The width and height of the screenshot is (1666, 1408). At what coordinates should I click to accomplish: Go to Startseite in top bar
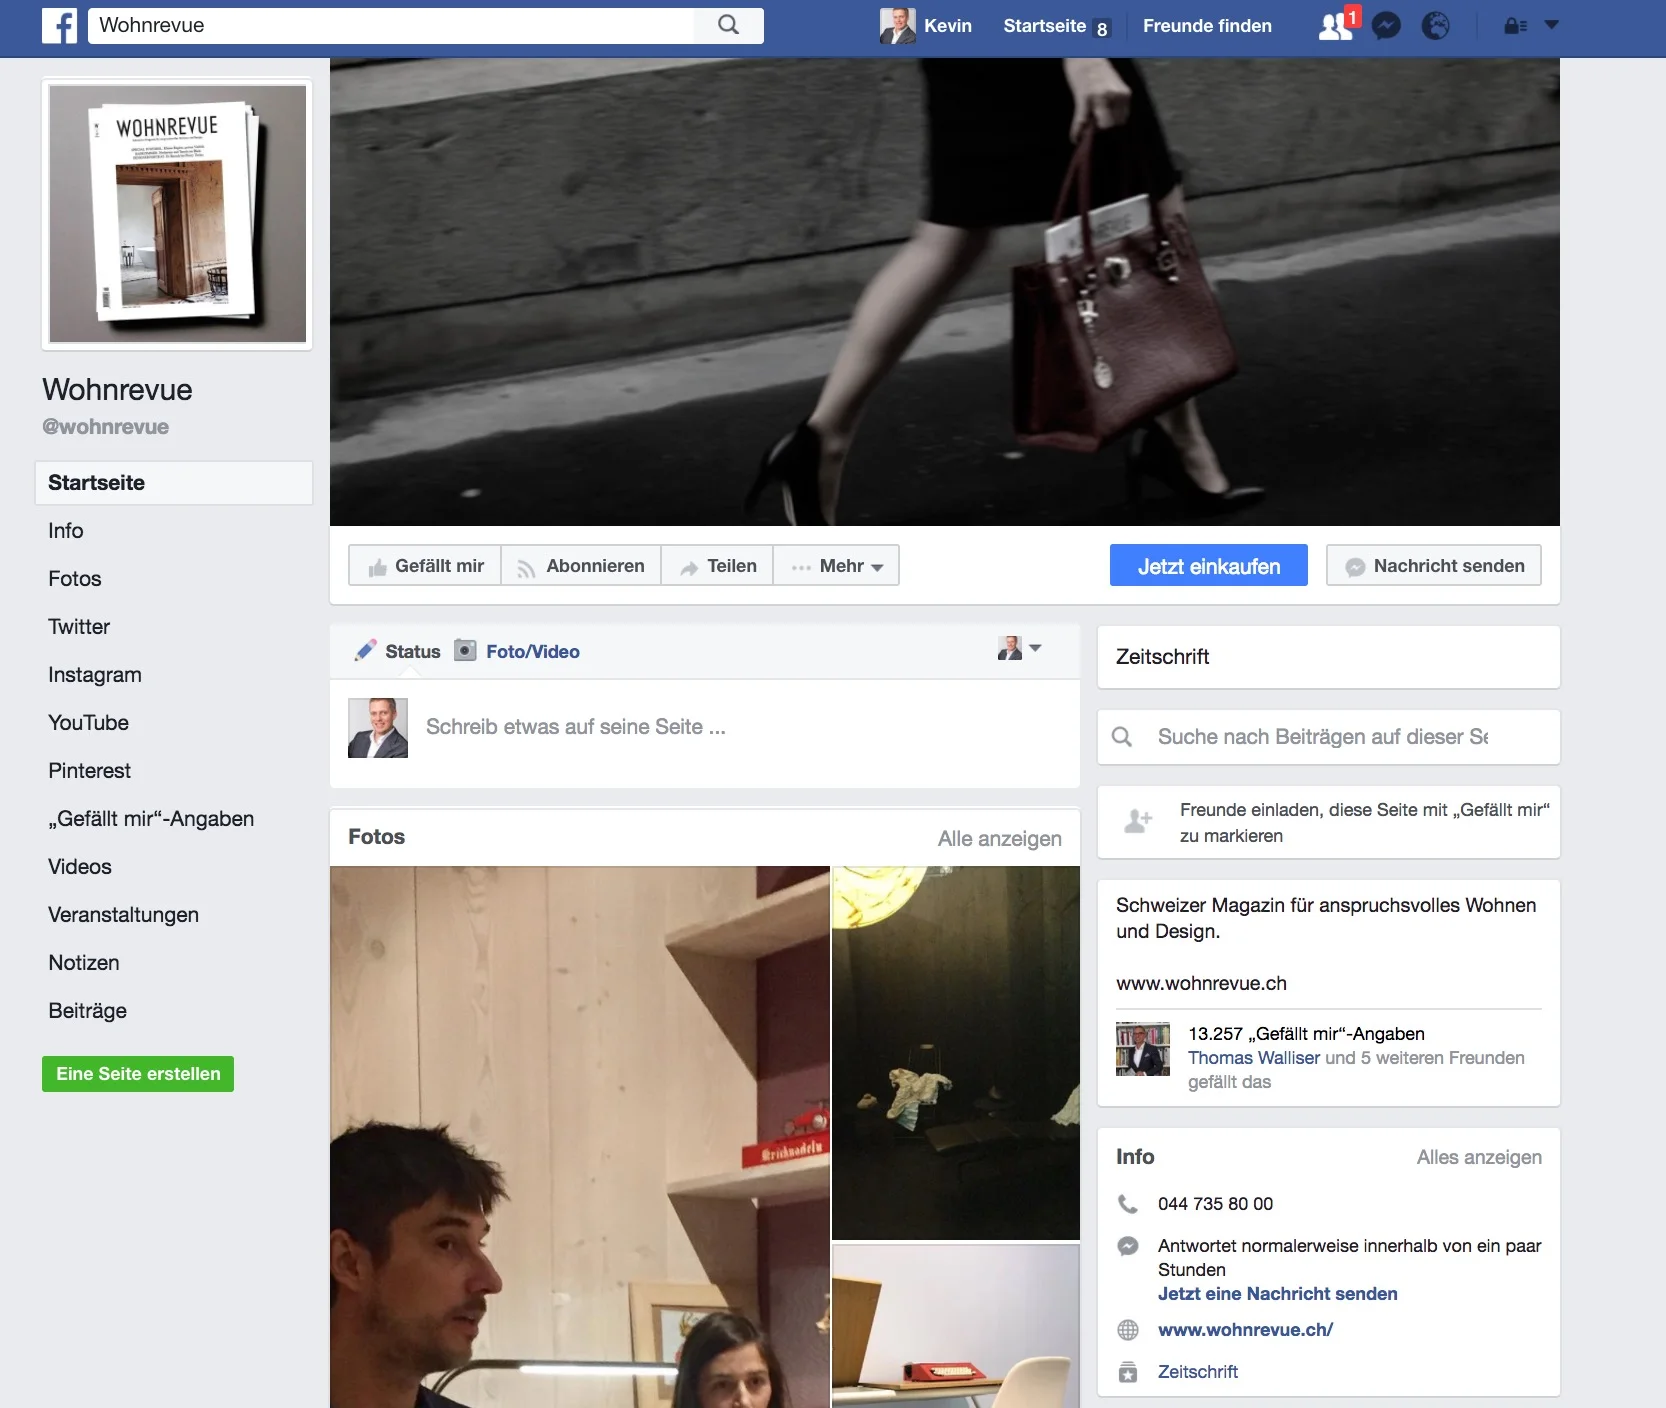click(1044, 26)
